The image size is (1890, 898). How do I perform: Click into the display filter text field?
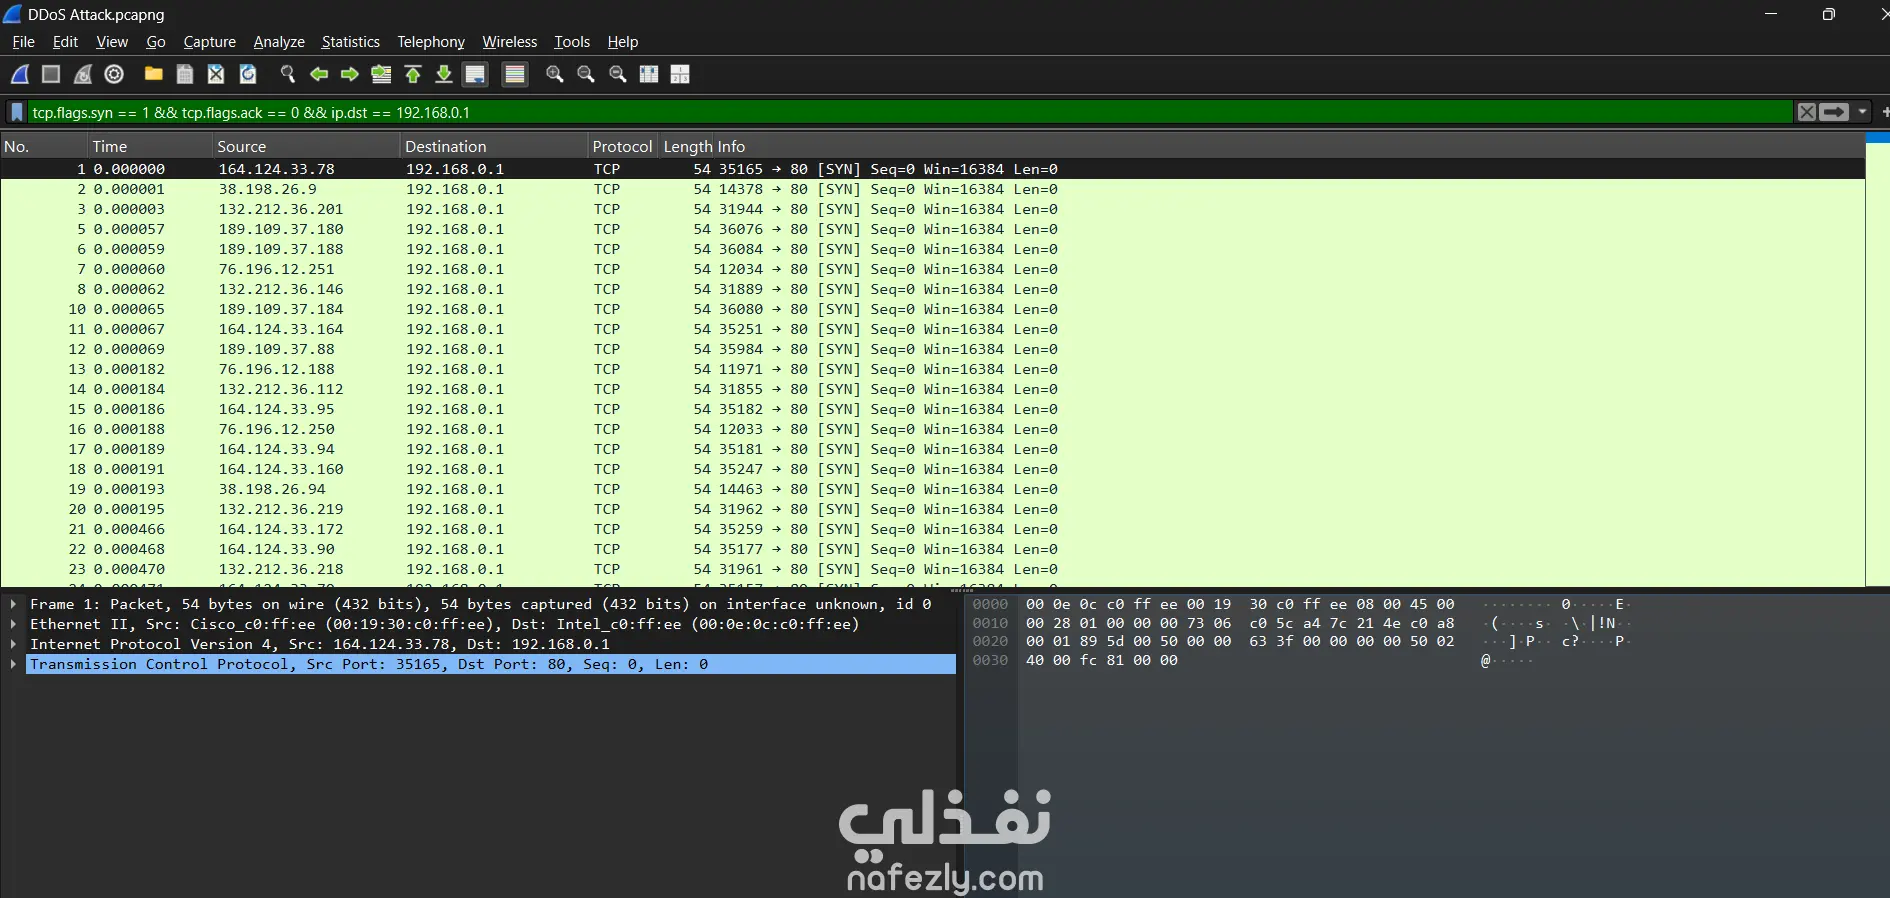click(x=910, y=112)
